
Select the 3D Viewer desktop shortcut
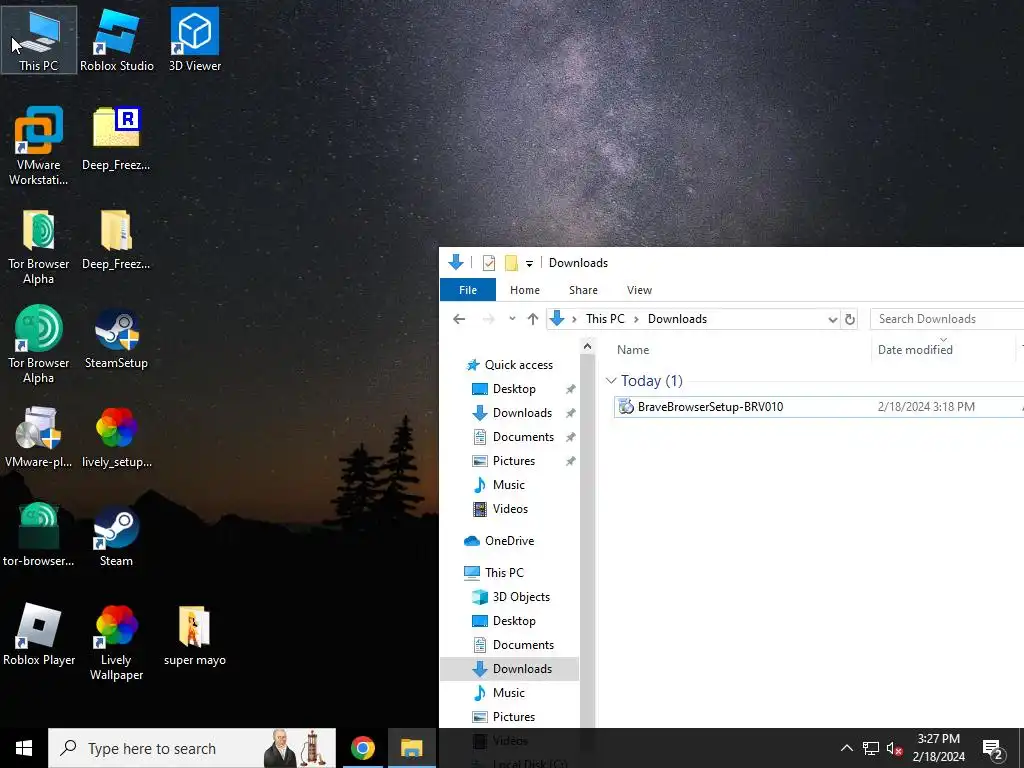pos(195,39)
